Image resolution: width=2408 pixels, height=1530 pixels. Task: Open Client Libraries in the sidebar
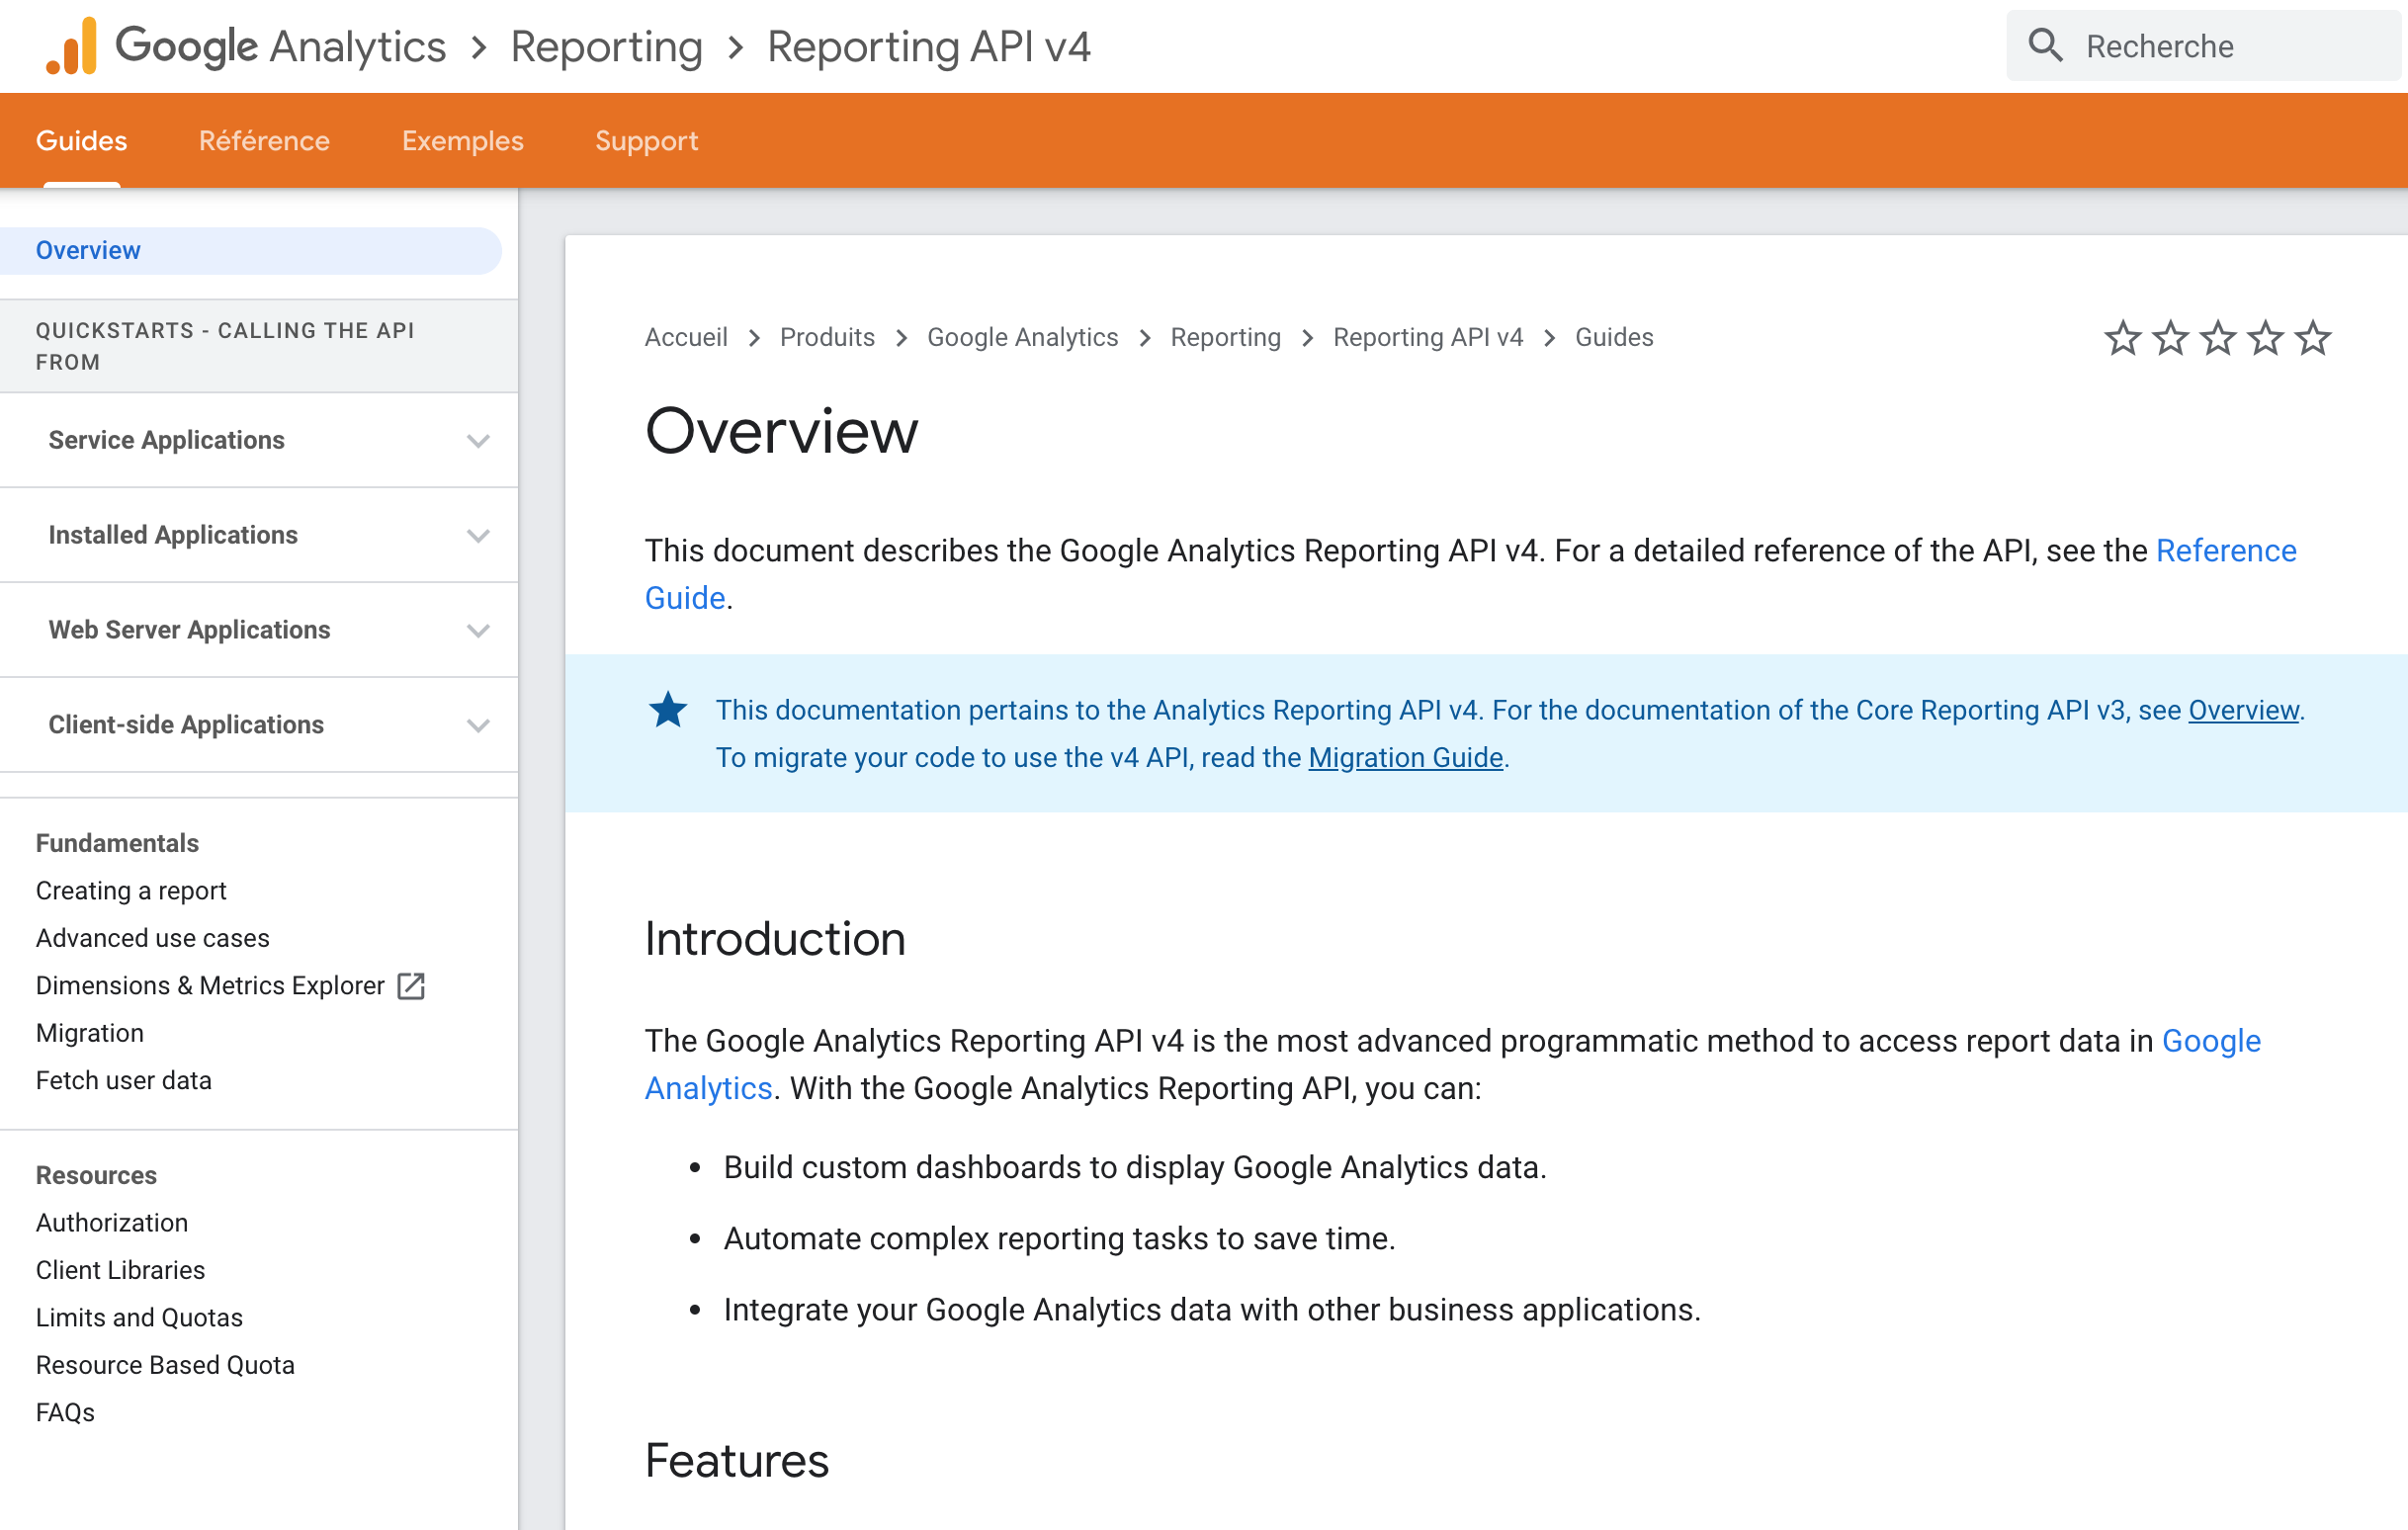point(120,1270)
